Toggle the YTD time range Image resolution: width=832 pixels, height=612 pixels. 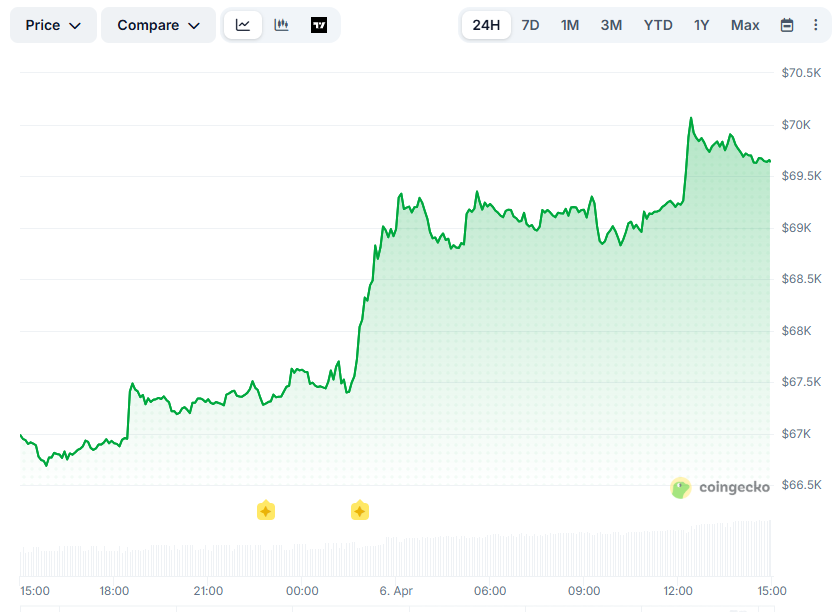coord(658,24)
